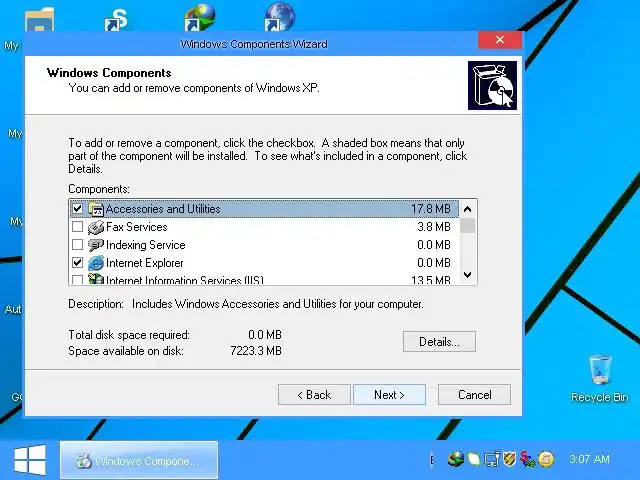Proceed with the Next button
640x480 pixels.
click(x=389, y=395)
